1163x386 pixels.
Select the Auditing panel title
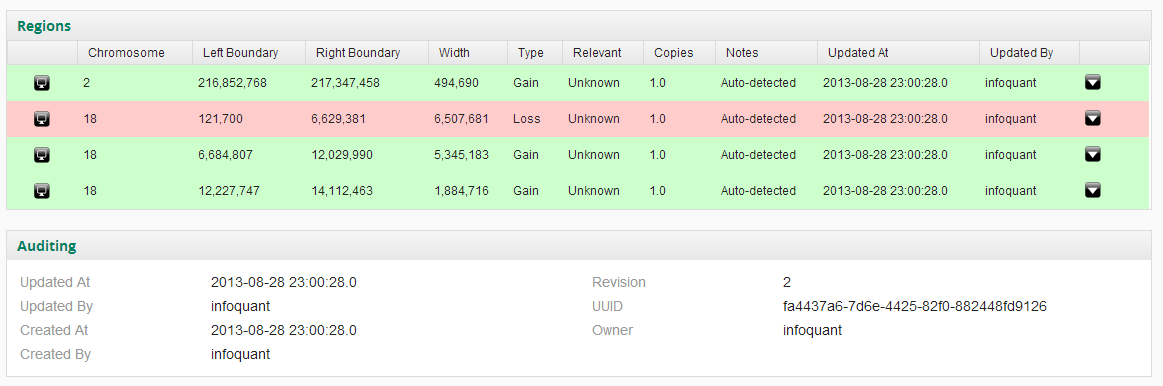click(x=46, y=246)
